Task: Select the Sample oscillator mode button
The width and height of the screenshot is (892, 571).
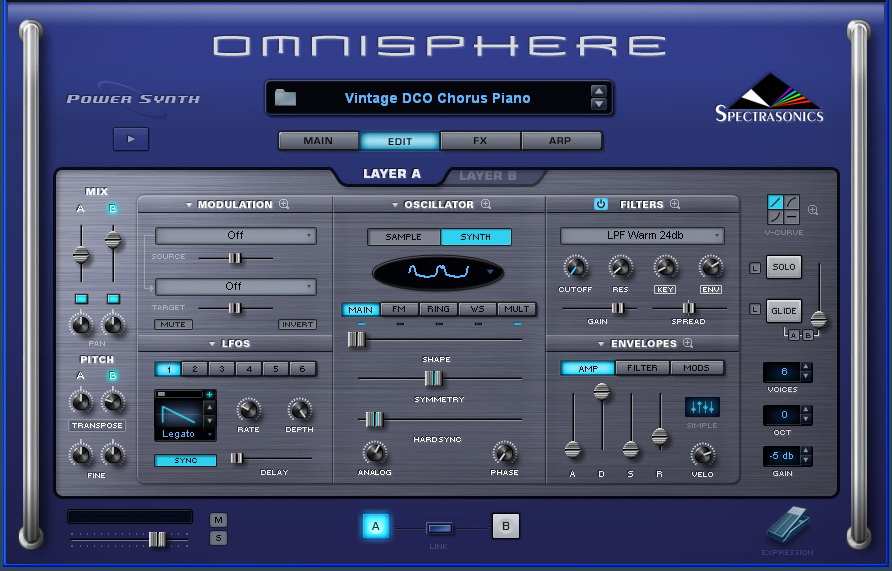Action: [403, 237]
